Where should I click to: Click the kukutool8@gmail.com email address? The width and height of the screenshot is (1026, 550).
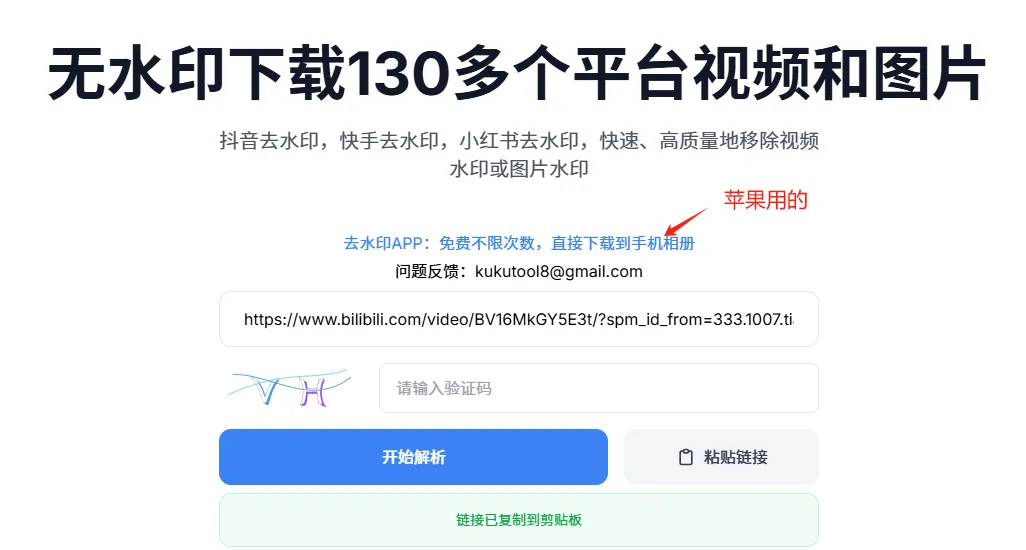(559, 271)
